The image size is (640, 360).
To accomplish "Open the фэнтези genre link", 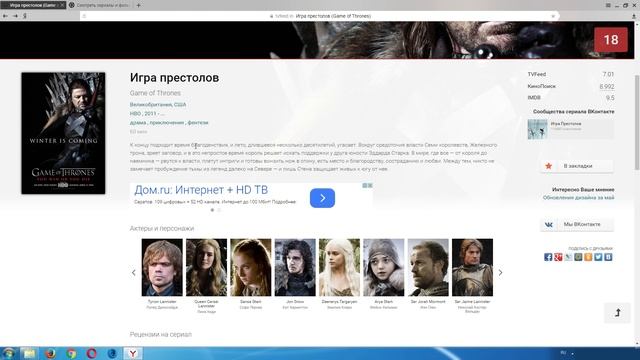I will (x=198, y=122).
